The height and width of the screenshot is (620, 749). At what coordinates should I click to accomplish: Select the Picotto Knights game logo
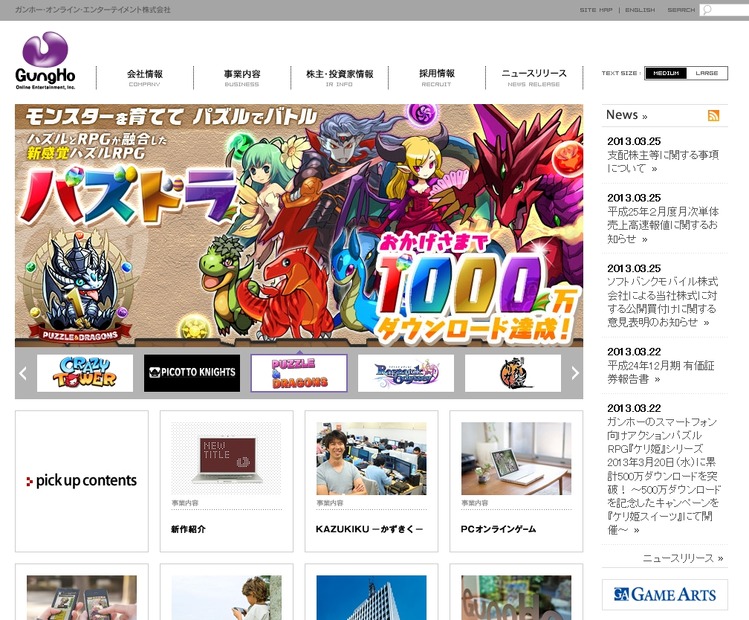[192, 373]
